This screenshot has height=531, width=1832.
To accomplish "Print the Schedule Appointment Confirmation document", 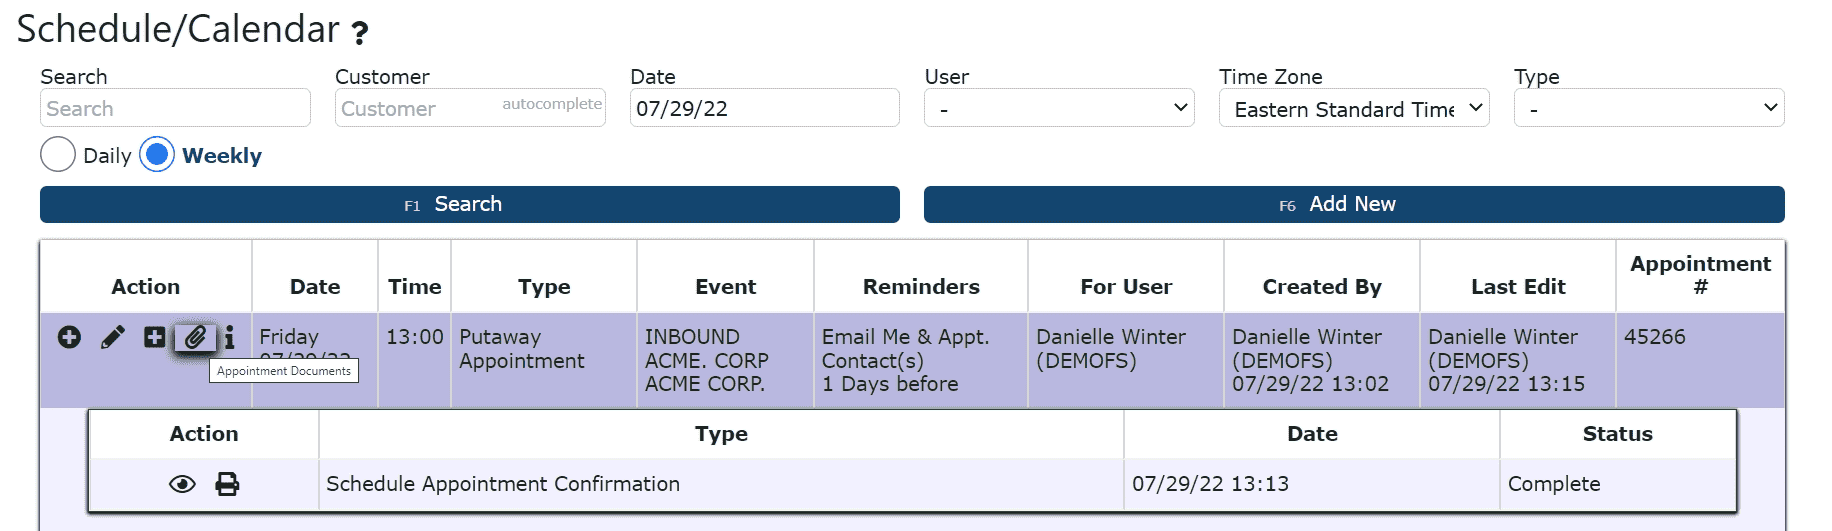I will (x=228, y=485).
